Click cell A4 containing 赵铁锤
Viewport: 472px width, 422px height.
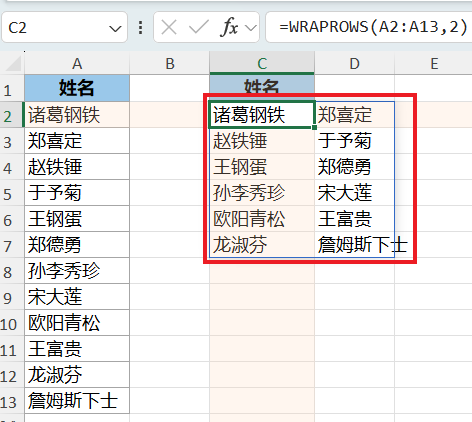pyautogui.click(x=77, y=167)
